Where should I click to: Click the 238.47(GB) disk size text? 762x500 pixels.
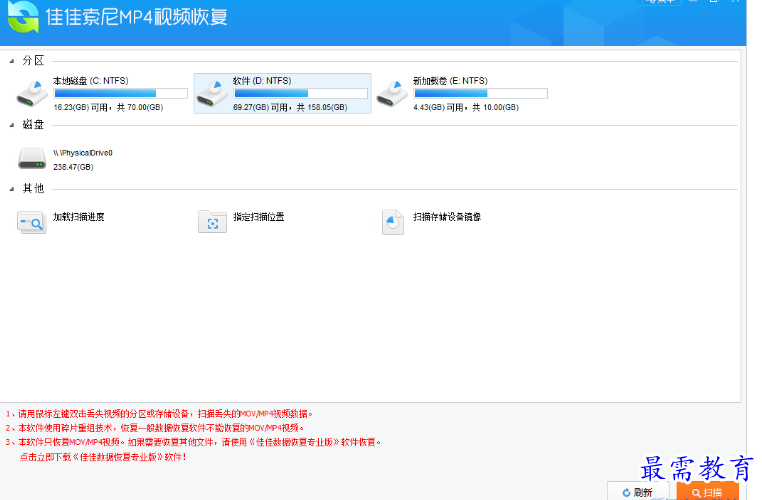73,167
